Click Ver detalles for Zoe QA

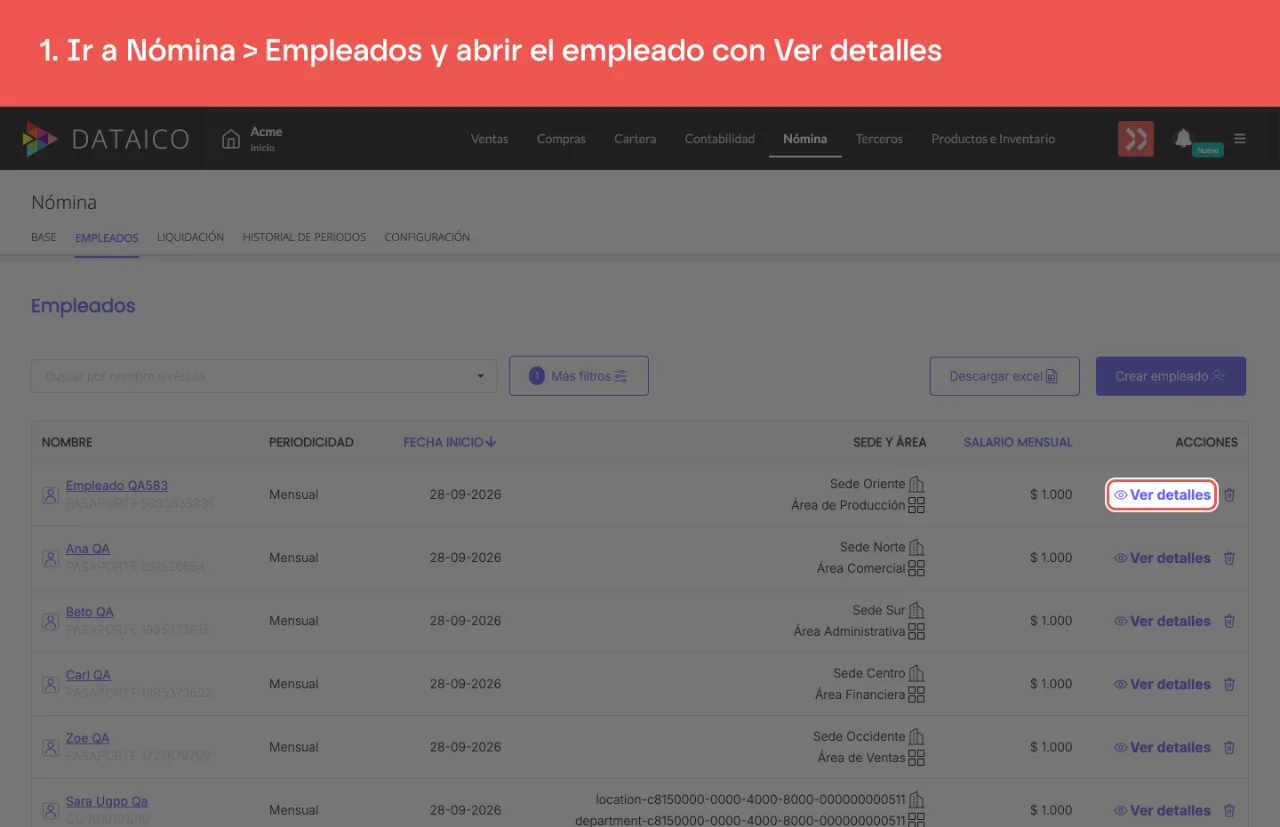tap(1162, 747)
